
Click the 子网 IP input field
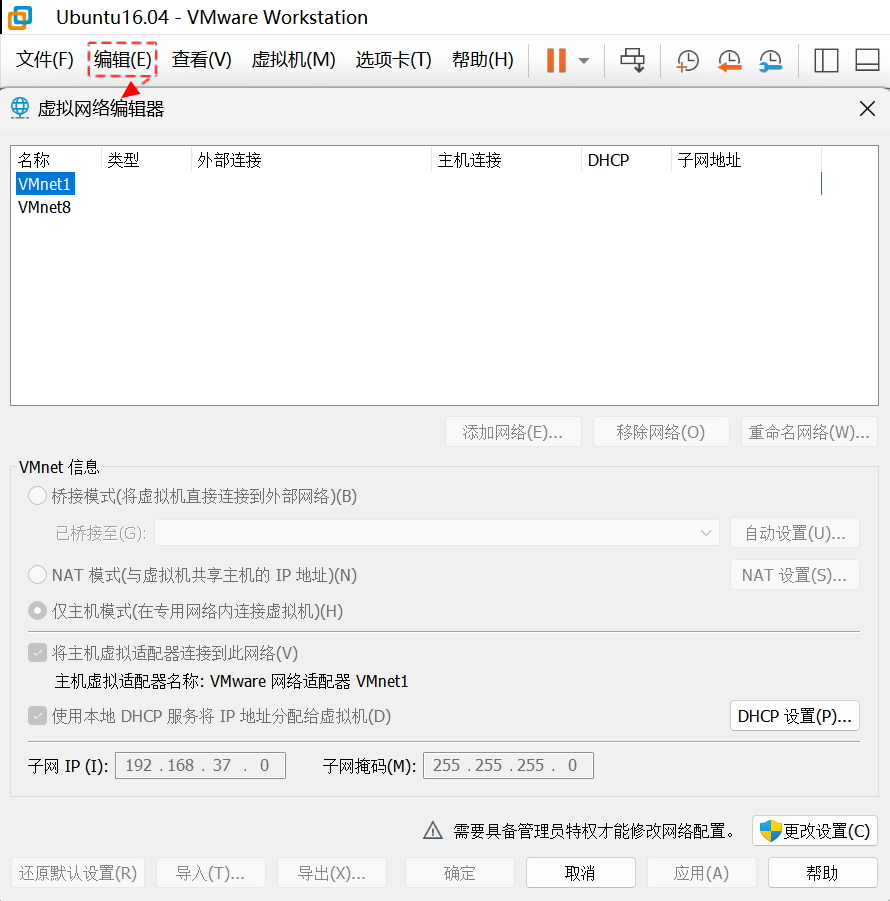pyautogui.click(x=200, y=765)
